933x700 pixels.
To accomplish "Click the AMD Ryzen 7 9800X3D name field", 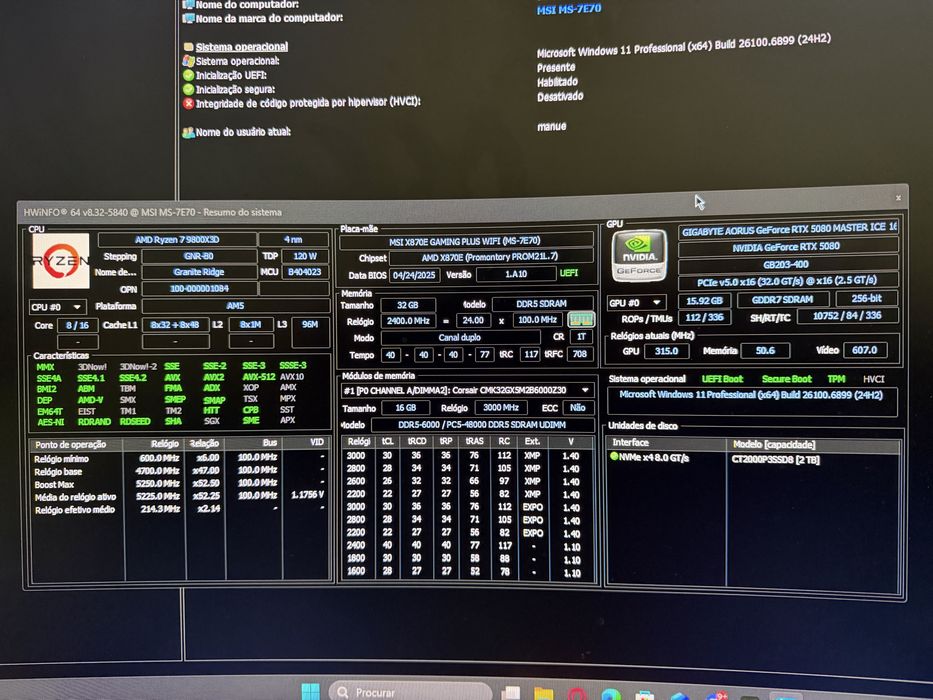I will (x=177, y=240).
